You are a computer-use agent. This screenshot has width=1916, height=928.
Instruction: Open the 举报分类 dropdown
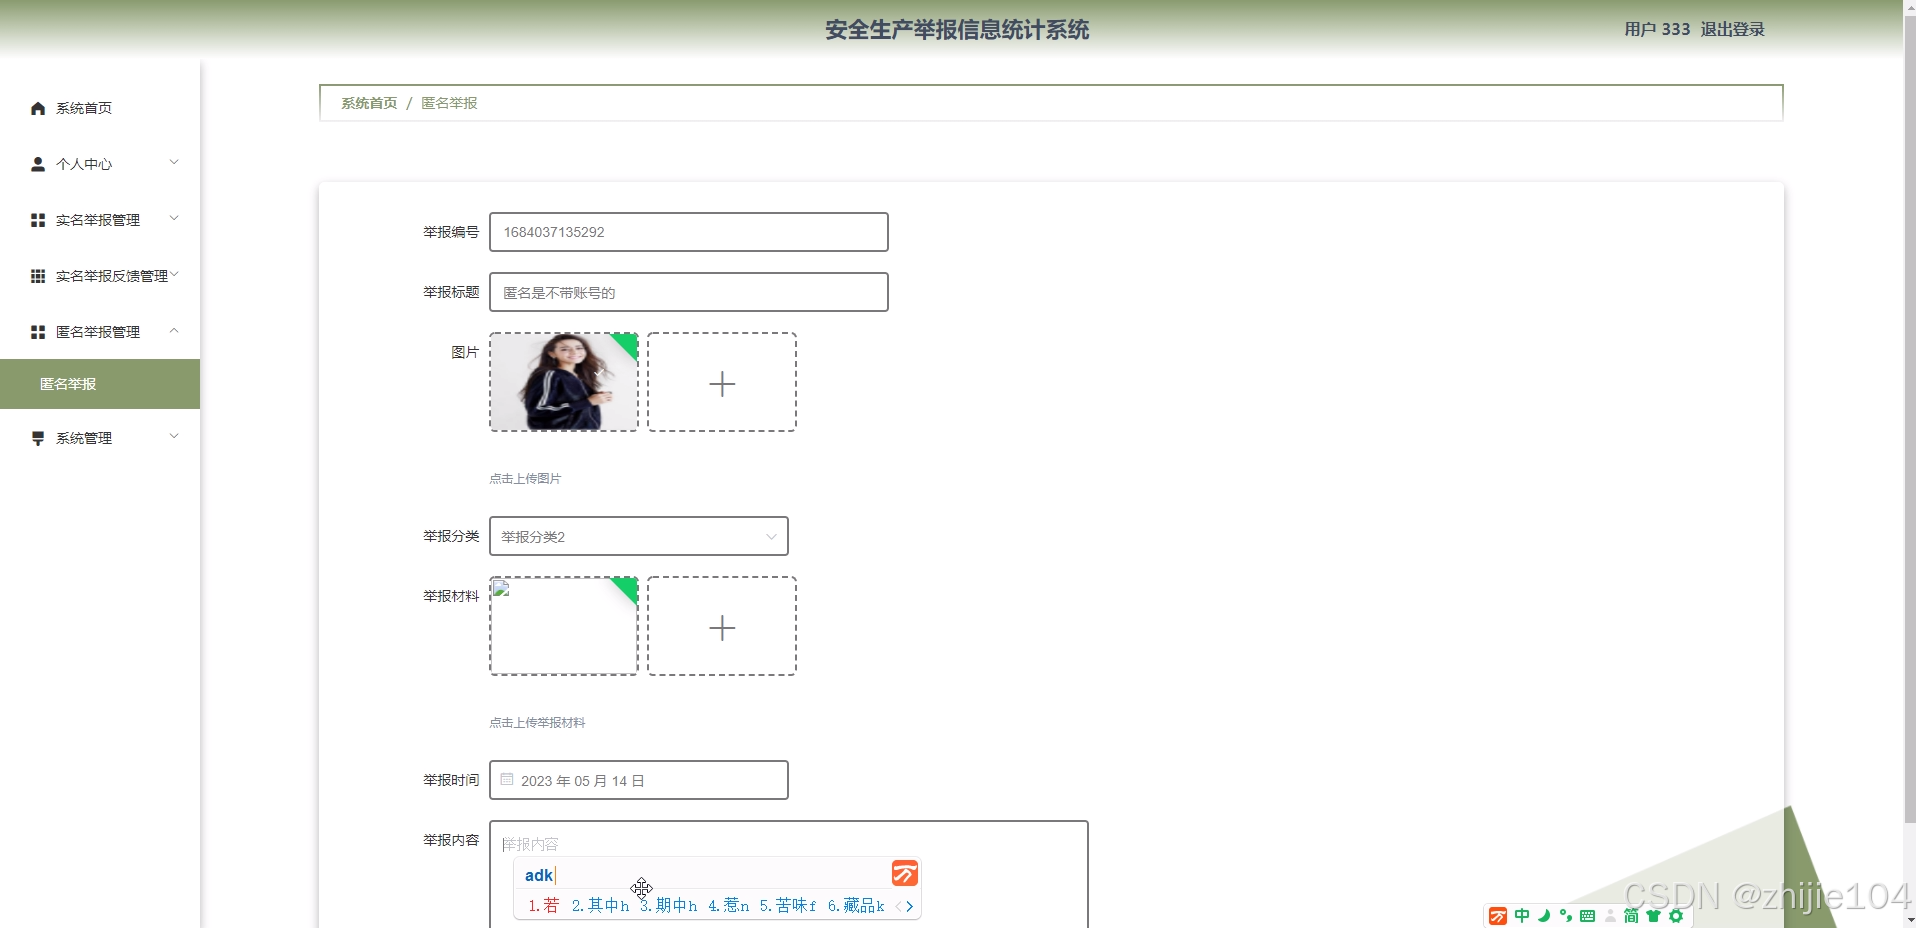point(638,536)
